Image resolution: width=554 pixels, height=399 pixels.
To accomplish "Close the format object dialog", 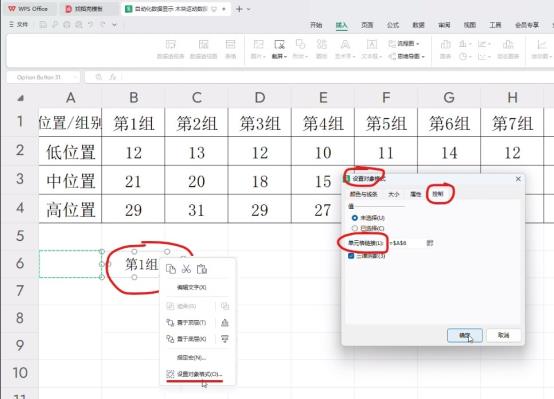I will 518,179.
